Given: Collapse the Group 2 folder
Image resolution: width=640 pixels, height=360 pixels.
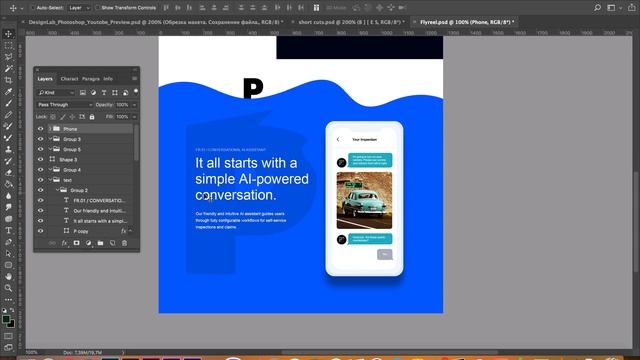Looking at the screenshot, I should (x=57, y=190).
